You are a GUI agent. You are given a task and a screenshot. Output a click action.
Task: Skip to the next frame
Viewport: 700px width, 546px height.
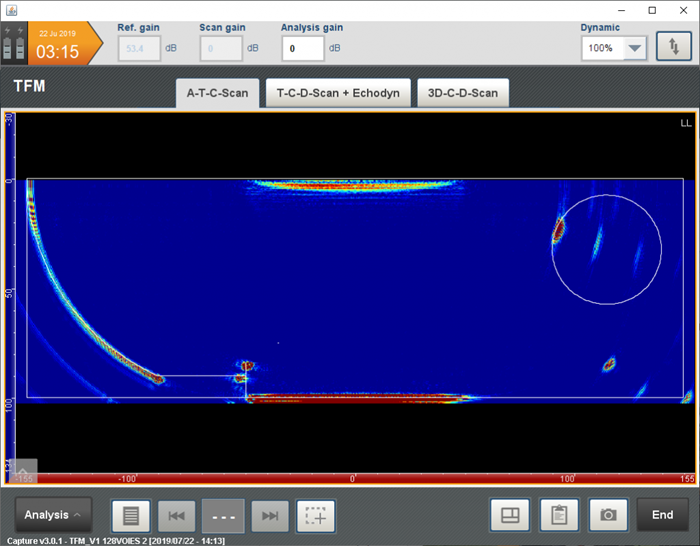pyautogui.click(x=270, y=516)
